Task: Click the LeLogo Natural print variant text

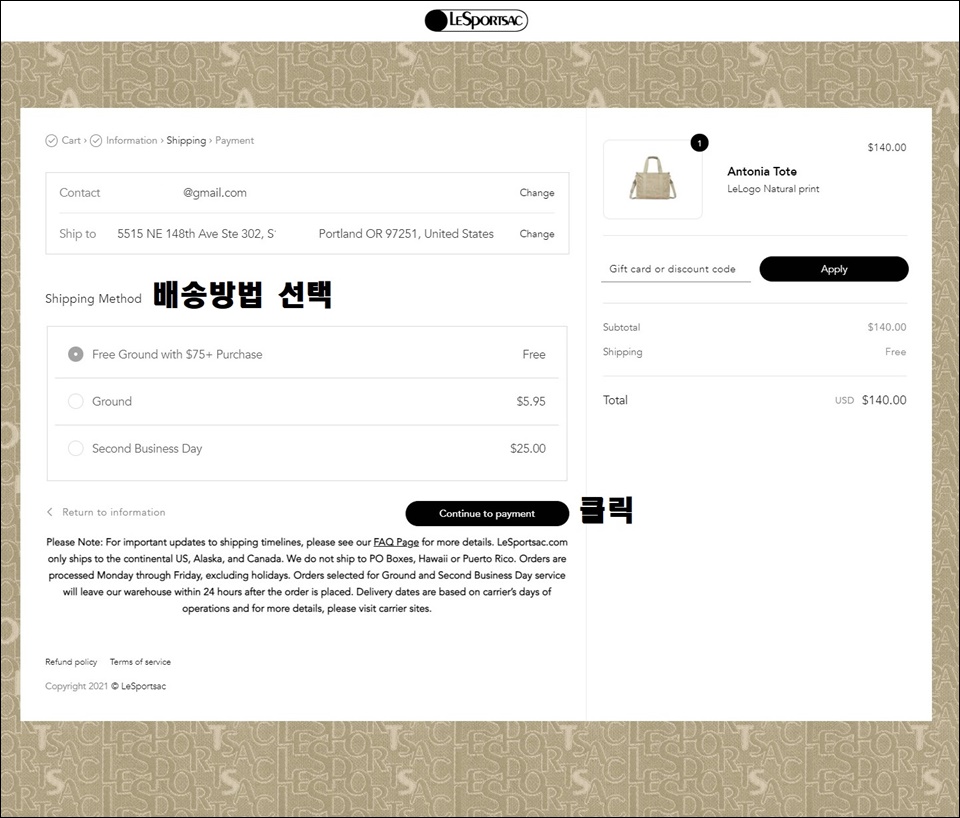Action: pos(773,189)
